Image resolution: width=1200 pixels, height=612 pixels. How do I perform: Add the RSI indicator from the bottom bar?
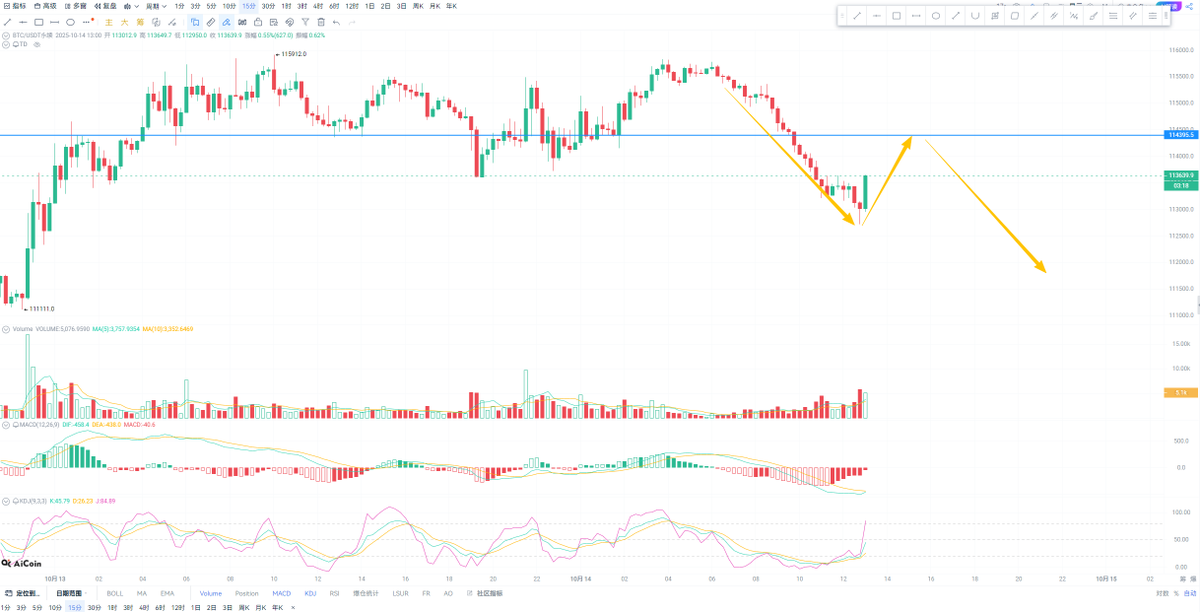pos(334,593)
